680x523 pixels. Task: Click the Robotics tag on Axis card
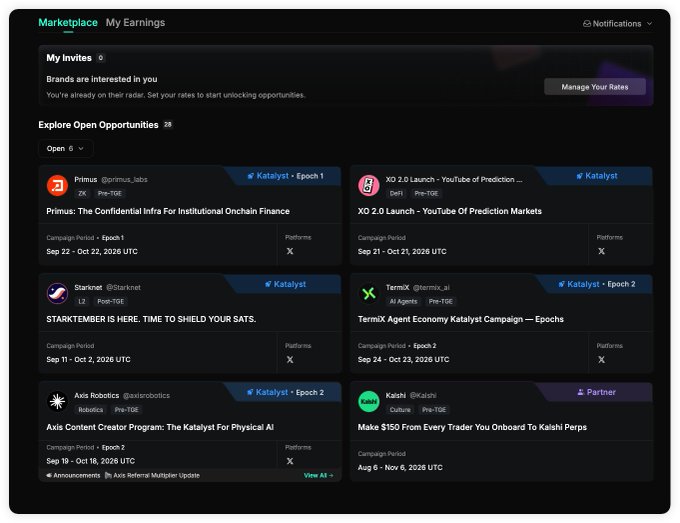pyautogui.click(x=91, y=409)
